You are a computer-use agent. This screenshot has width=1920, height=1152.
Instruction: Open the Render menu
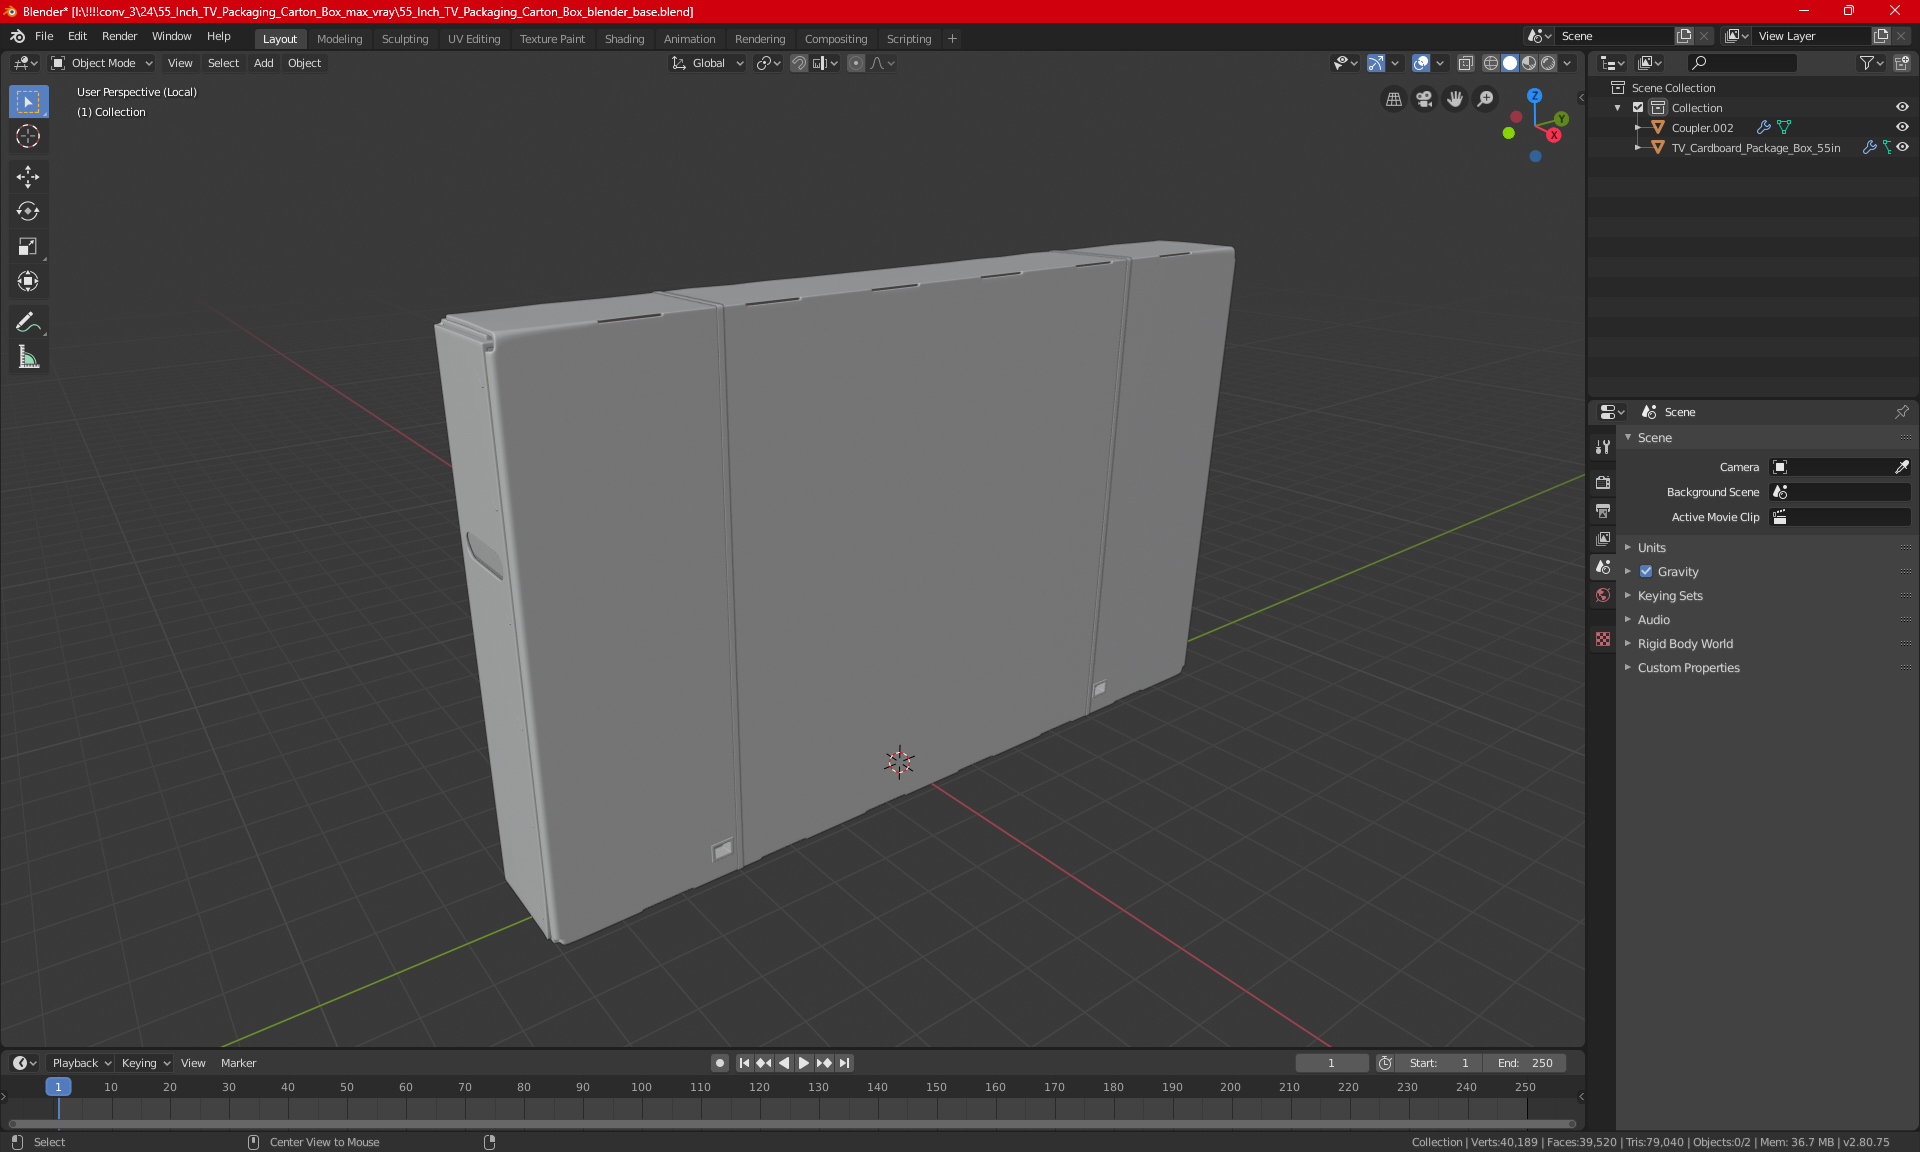[x=119, y=36]
